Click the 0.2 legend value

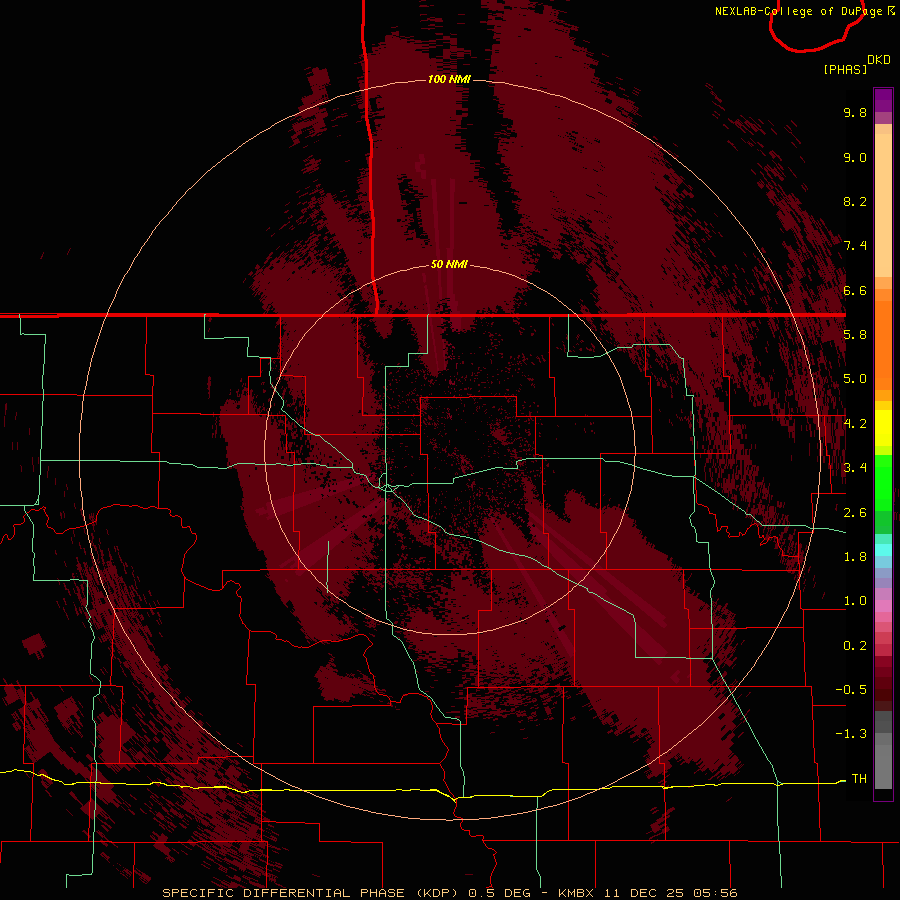[855, 646]
